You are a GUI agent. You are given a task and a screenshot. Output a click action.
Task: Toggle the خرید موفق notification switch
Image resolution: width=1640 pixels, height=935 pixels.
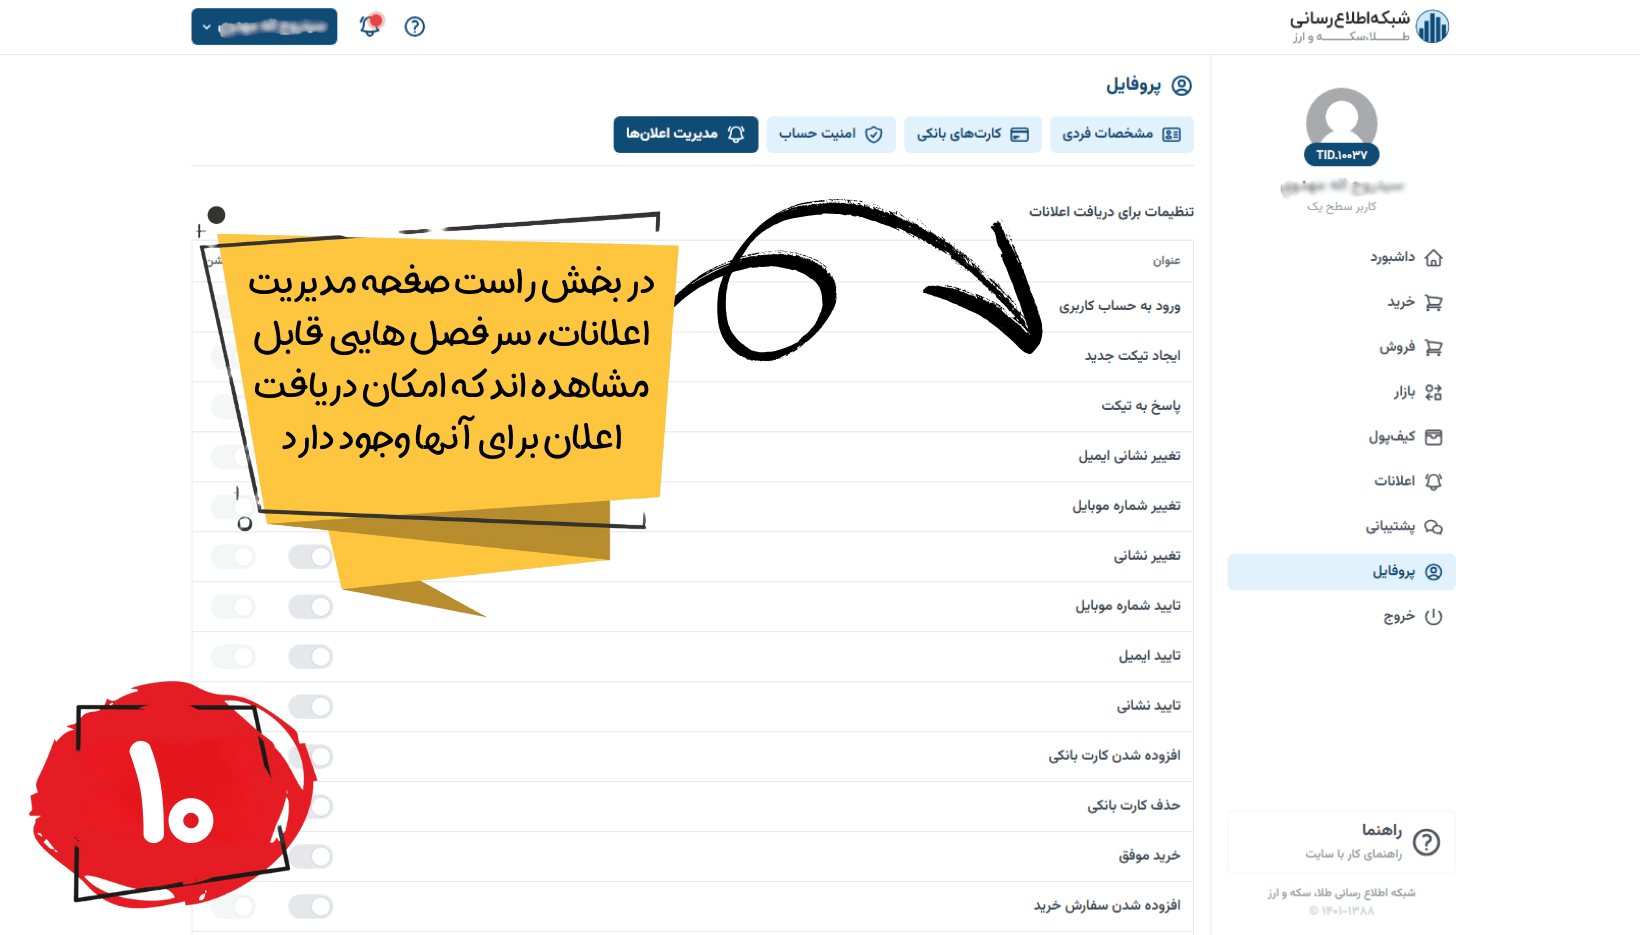tap(310, 857)
